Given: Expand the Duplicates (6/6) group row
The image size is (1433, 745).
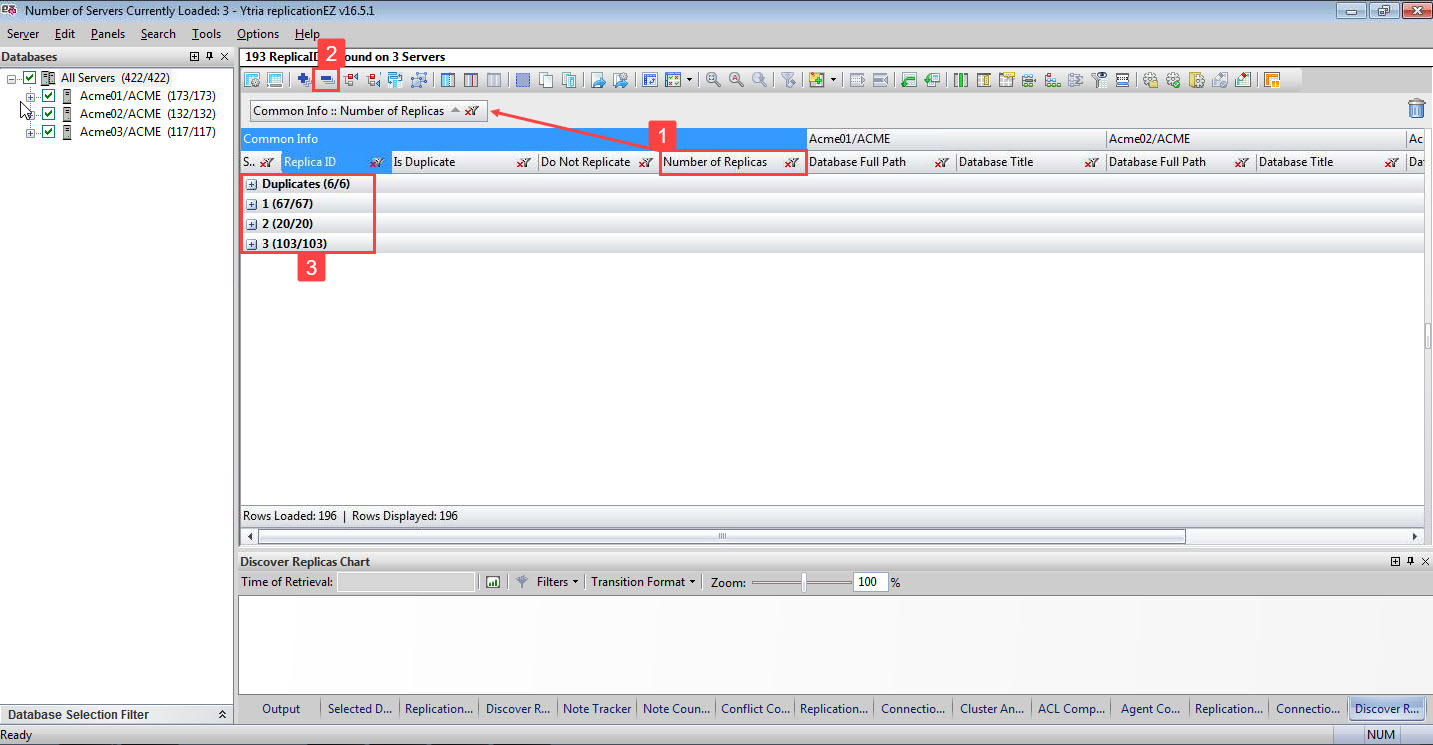Looking at the screenshot, I should coord(251,183).
